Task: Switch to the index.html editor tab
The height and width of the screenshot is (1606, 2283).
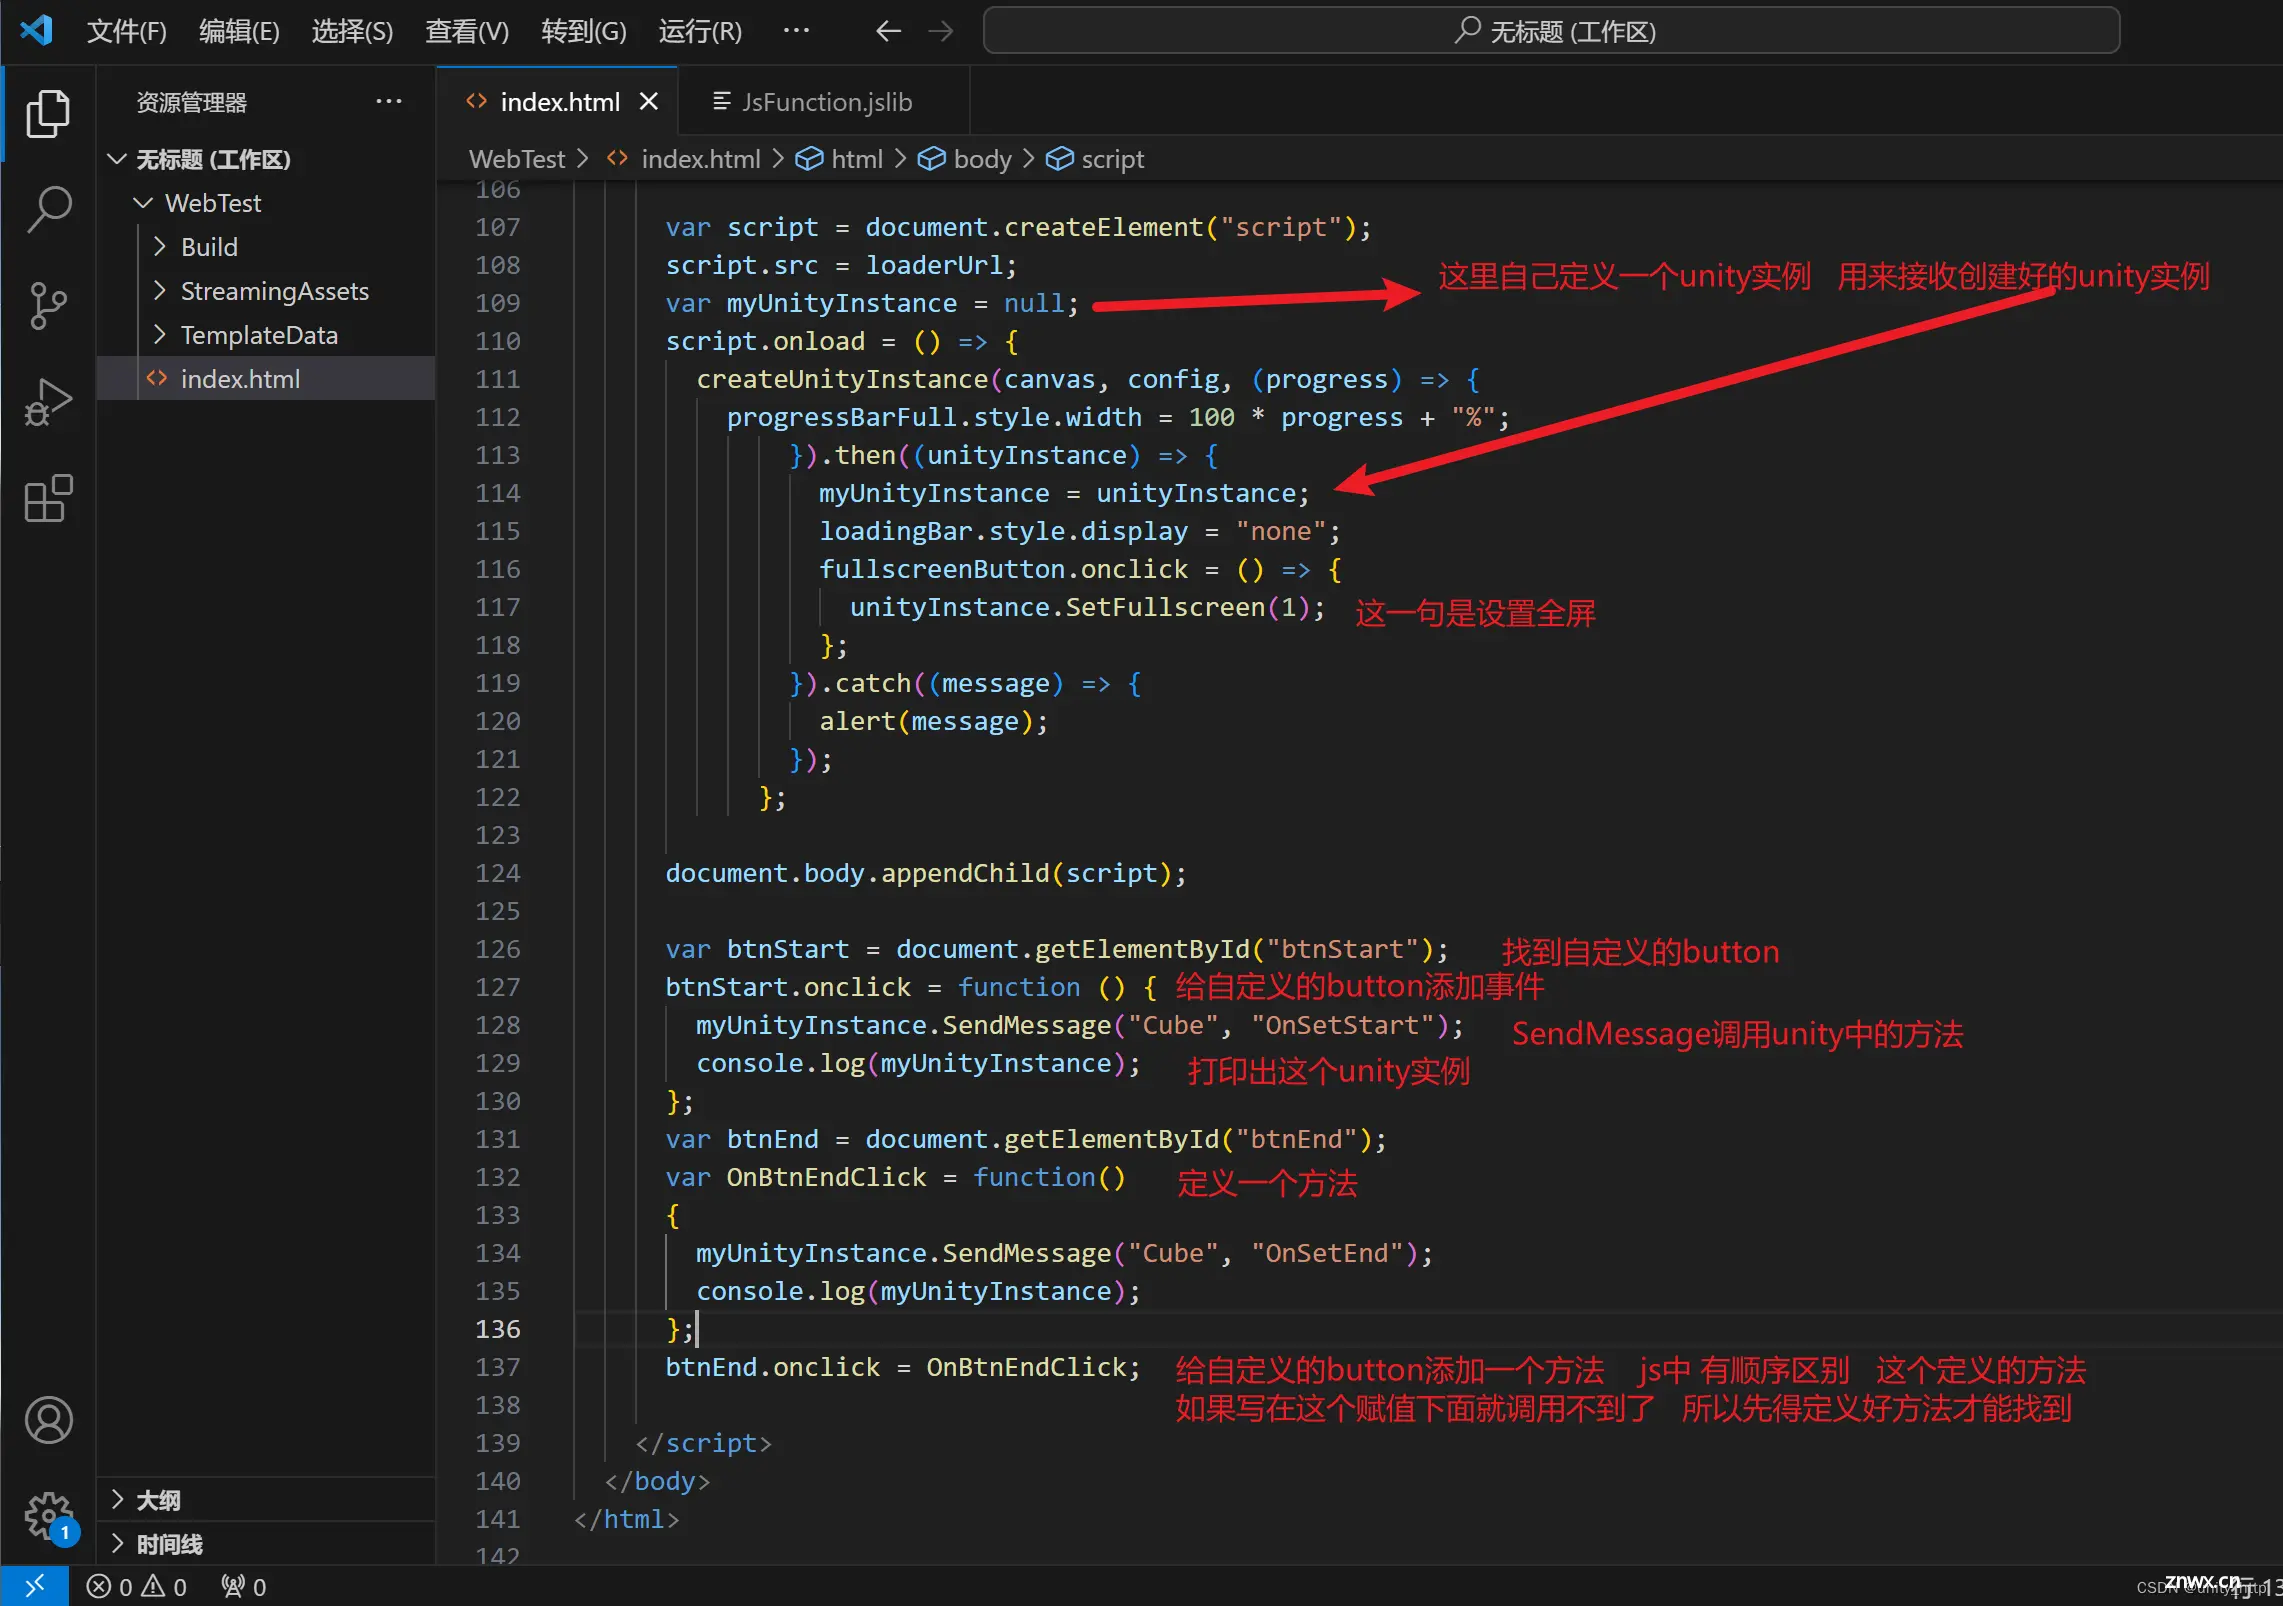Action: coord(558,101)
